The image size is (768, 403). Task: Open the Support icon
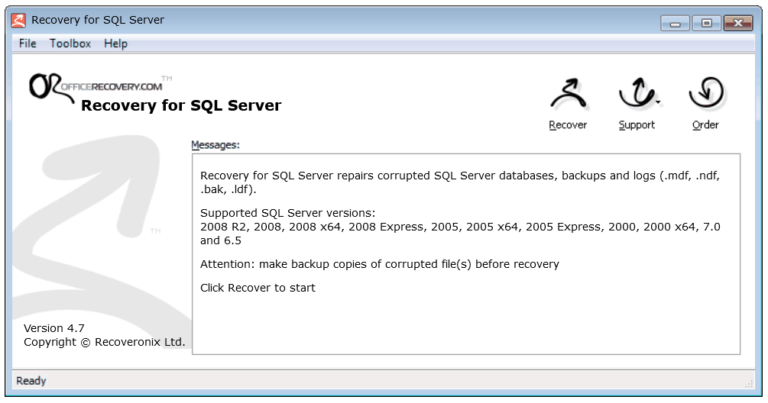click(637, 103)
